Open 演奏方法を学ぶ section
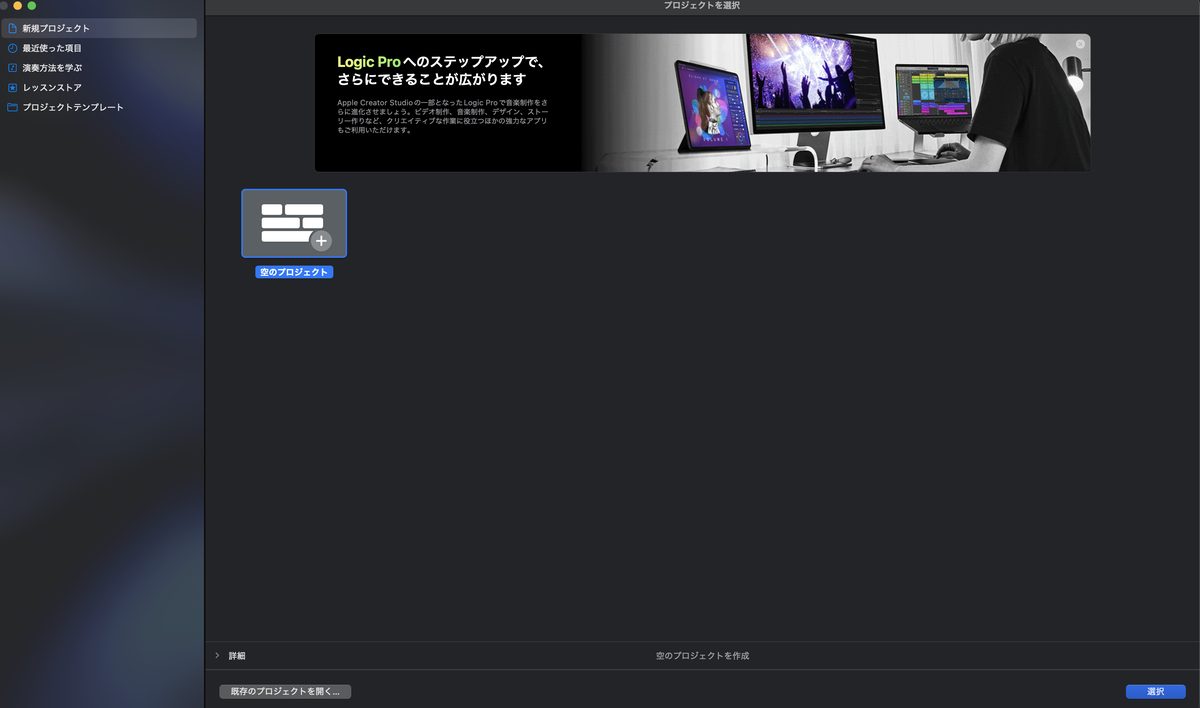 click(99, 68)
